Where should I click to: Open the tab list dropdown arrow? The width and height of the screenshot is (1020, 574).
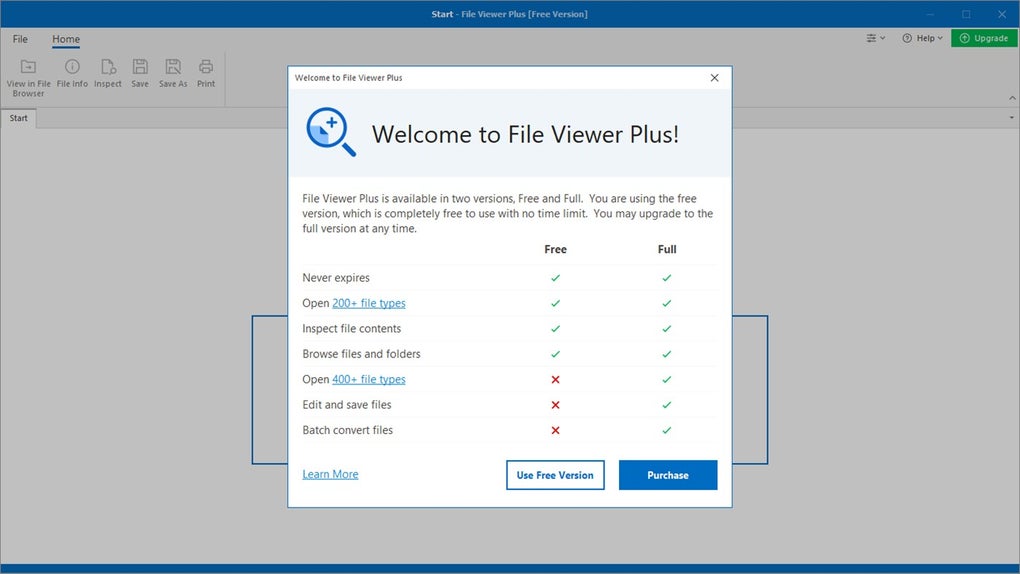(1012, 118)
